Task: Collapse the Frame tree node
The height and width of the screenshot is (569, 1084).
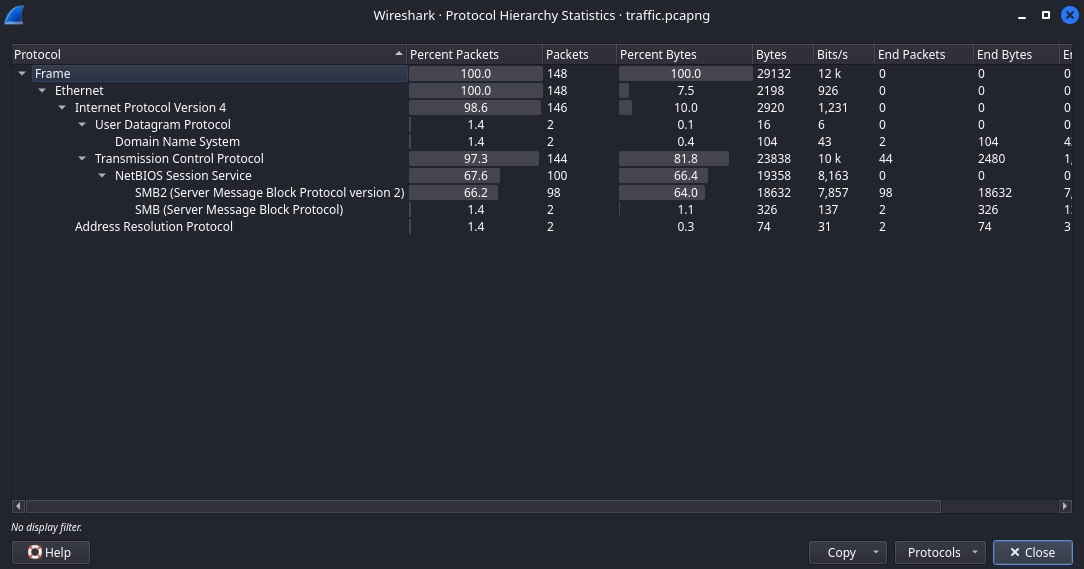Action: pos(22,74)
